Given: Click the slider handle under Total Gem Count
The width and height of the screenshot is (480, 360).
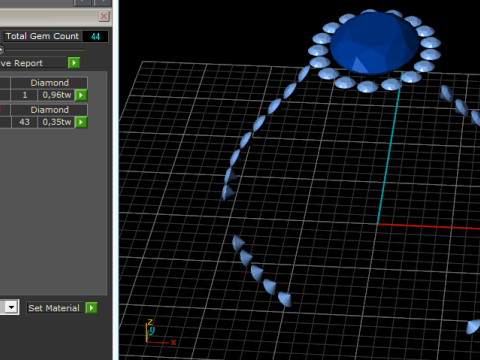Looking at the screenshot, I should tap(1, 50).
